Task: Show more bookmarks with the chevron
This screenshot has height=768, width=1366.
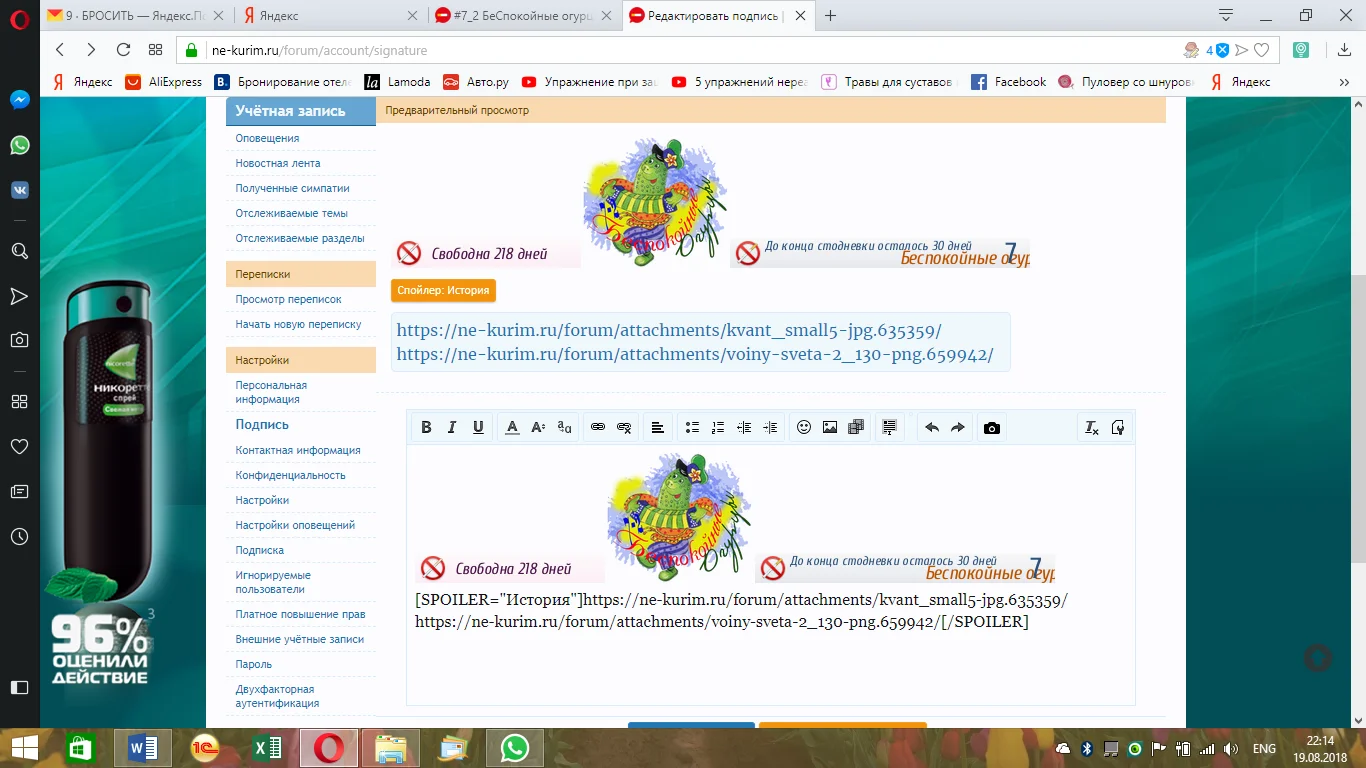Action: tap(1344, 82)
